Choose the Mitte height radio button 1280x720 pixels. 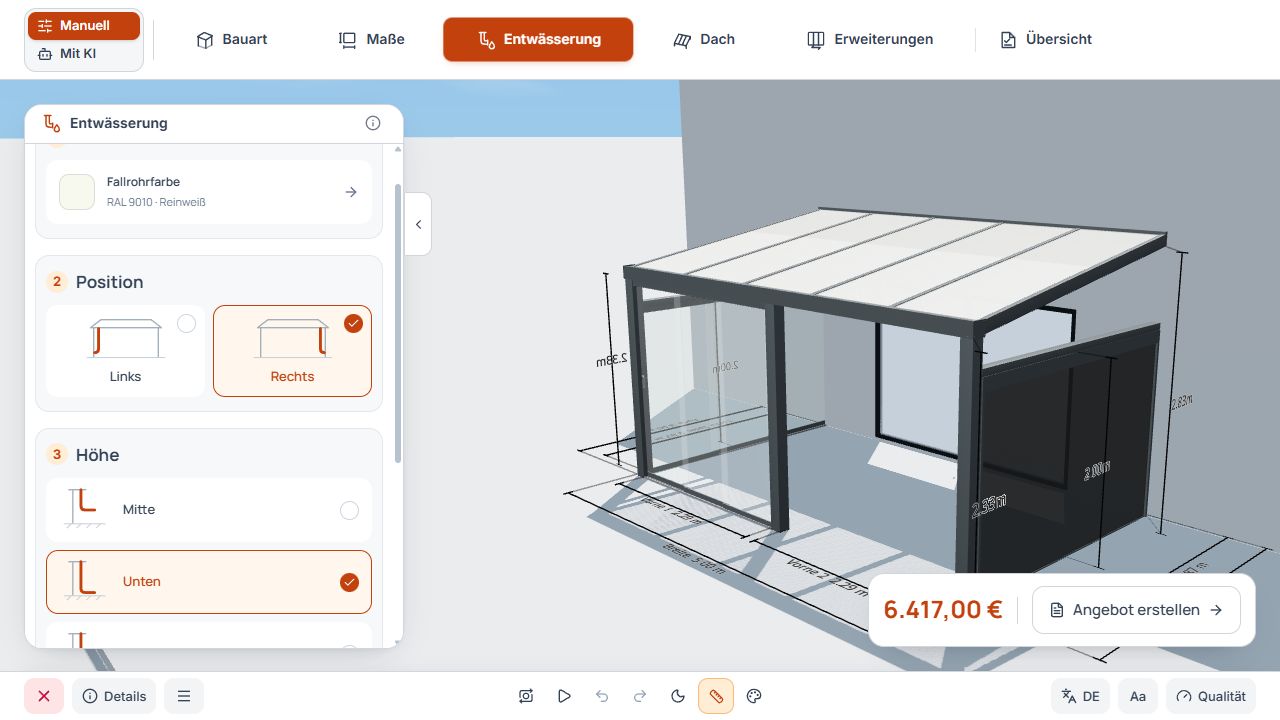point(349,510)
